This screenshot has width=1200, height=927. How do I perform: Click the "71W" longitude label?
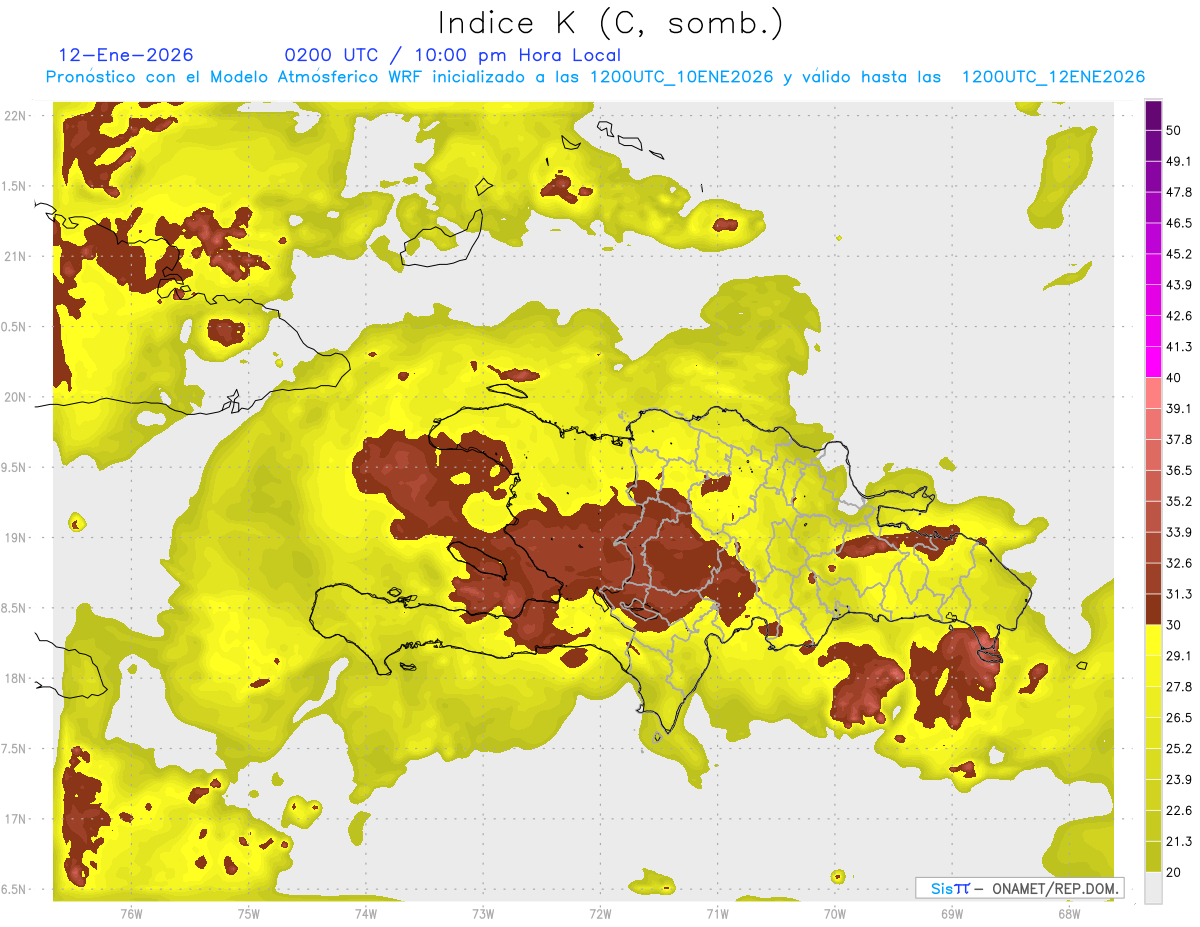[717, 914]
